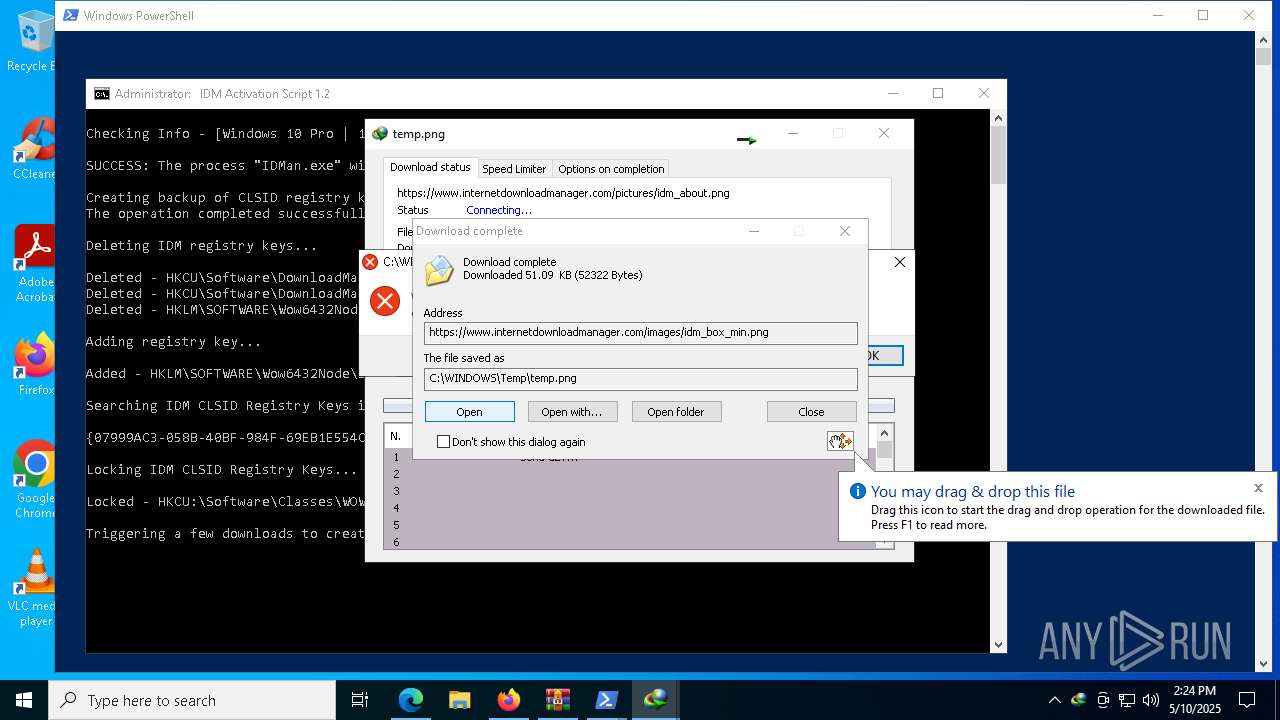The image size is (1280, 720).
Task: Switch to the Download status tab
Action: tap(430, 168)
